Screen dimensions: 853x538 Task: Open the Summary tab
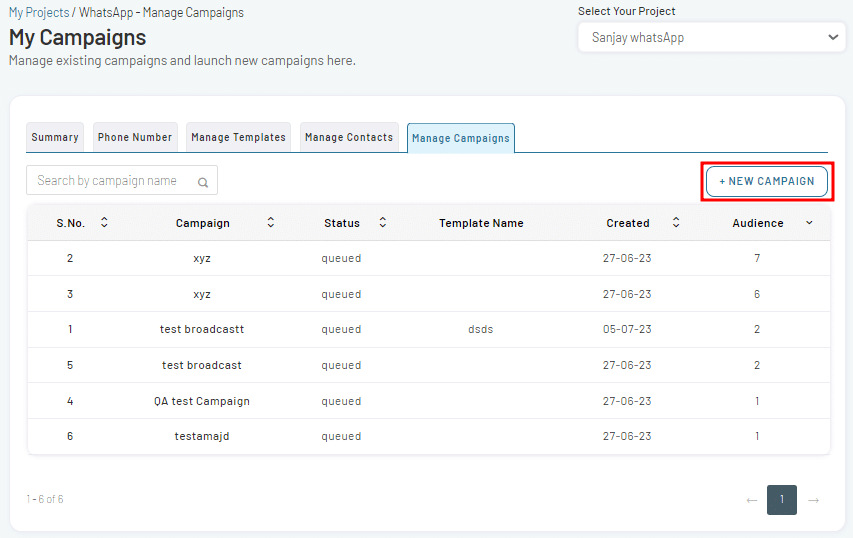[55, 137]
